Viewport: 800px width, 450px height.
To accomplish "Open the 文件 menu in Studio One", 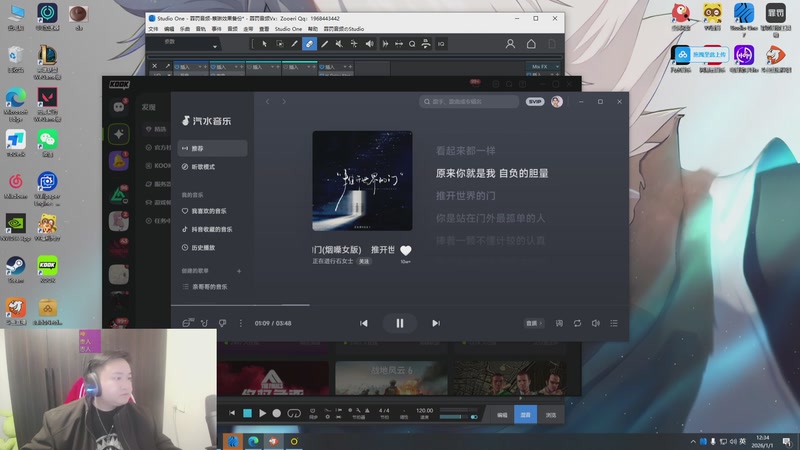I will click(x=153, y=29).
